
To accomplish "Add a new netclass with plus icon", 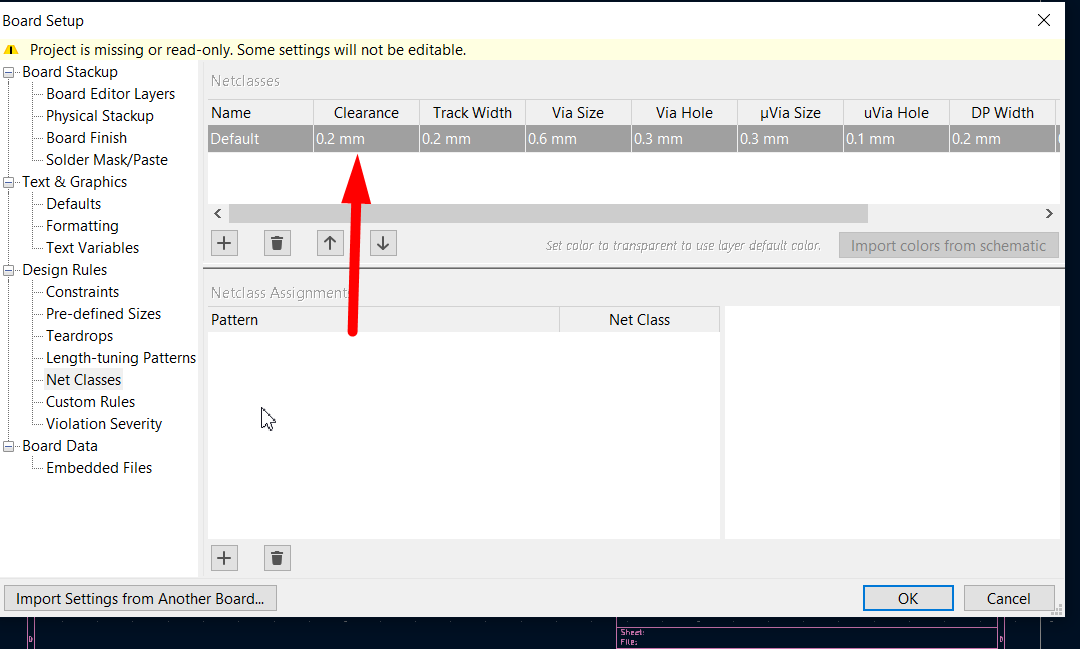I will [225, 243].
